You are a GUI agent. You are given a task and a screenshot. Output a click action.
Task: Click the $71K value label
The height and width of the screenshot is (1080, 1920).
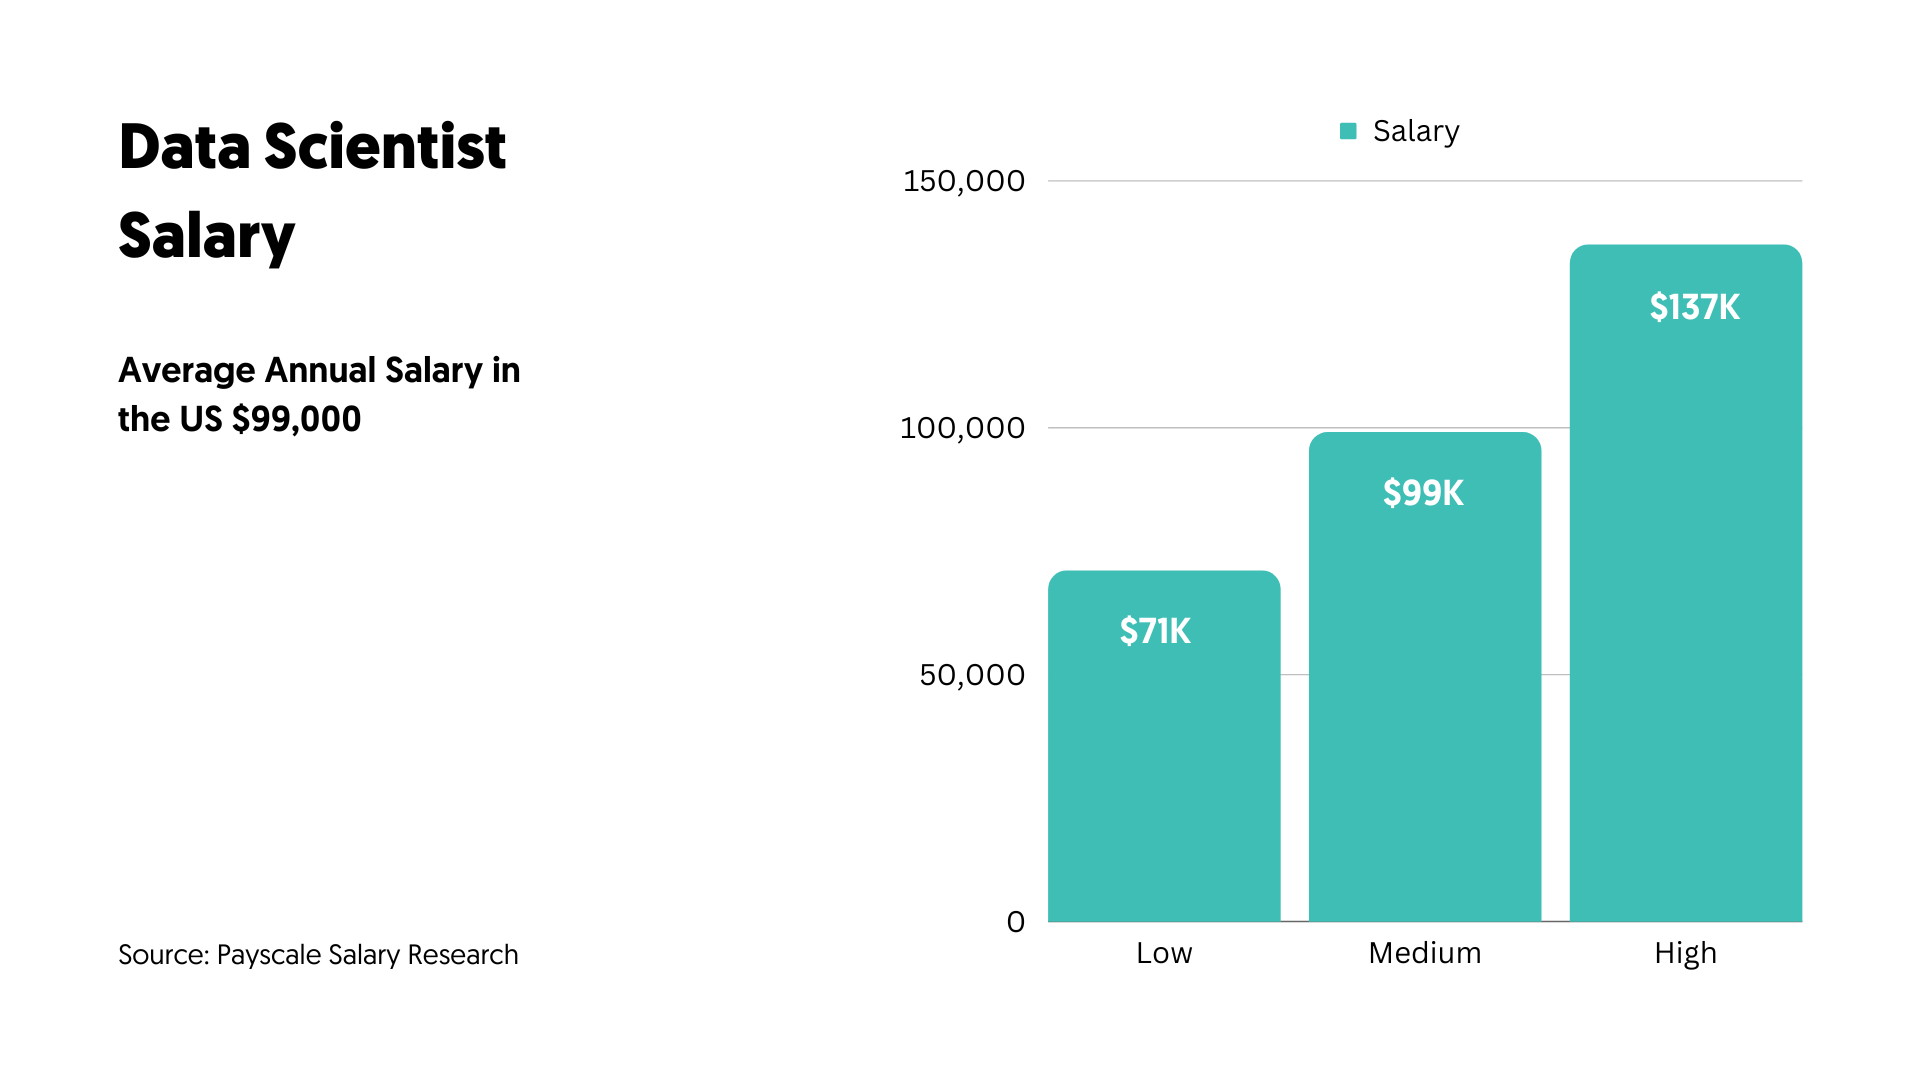(x=1155, y=631)
